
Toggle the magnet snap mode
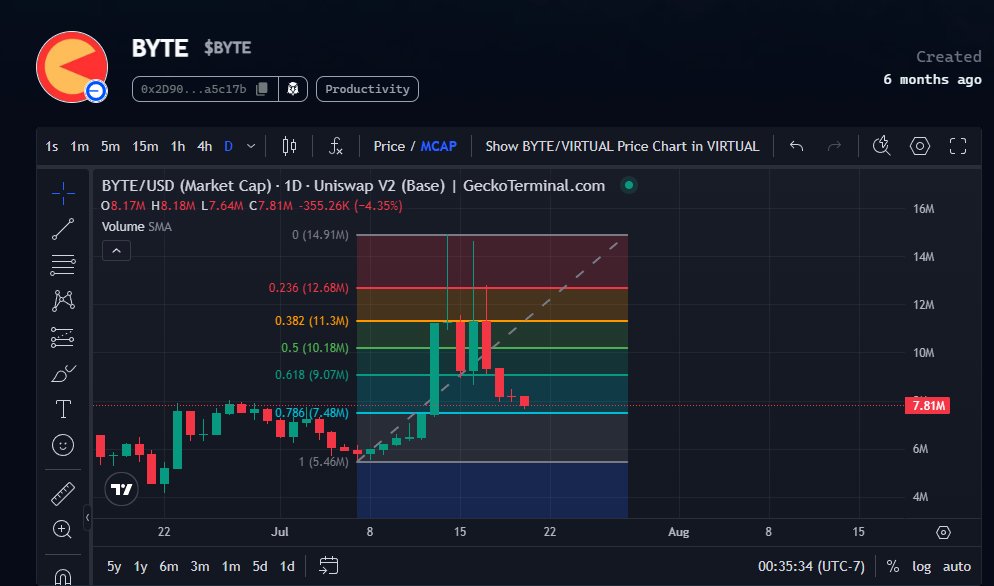[63, 576]
